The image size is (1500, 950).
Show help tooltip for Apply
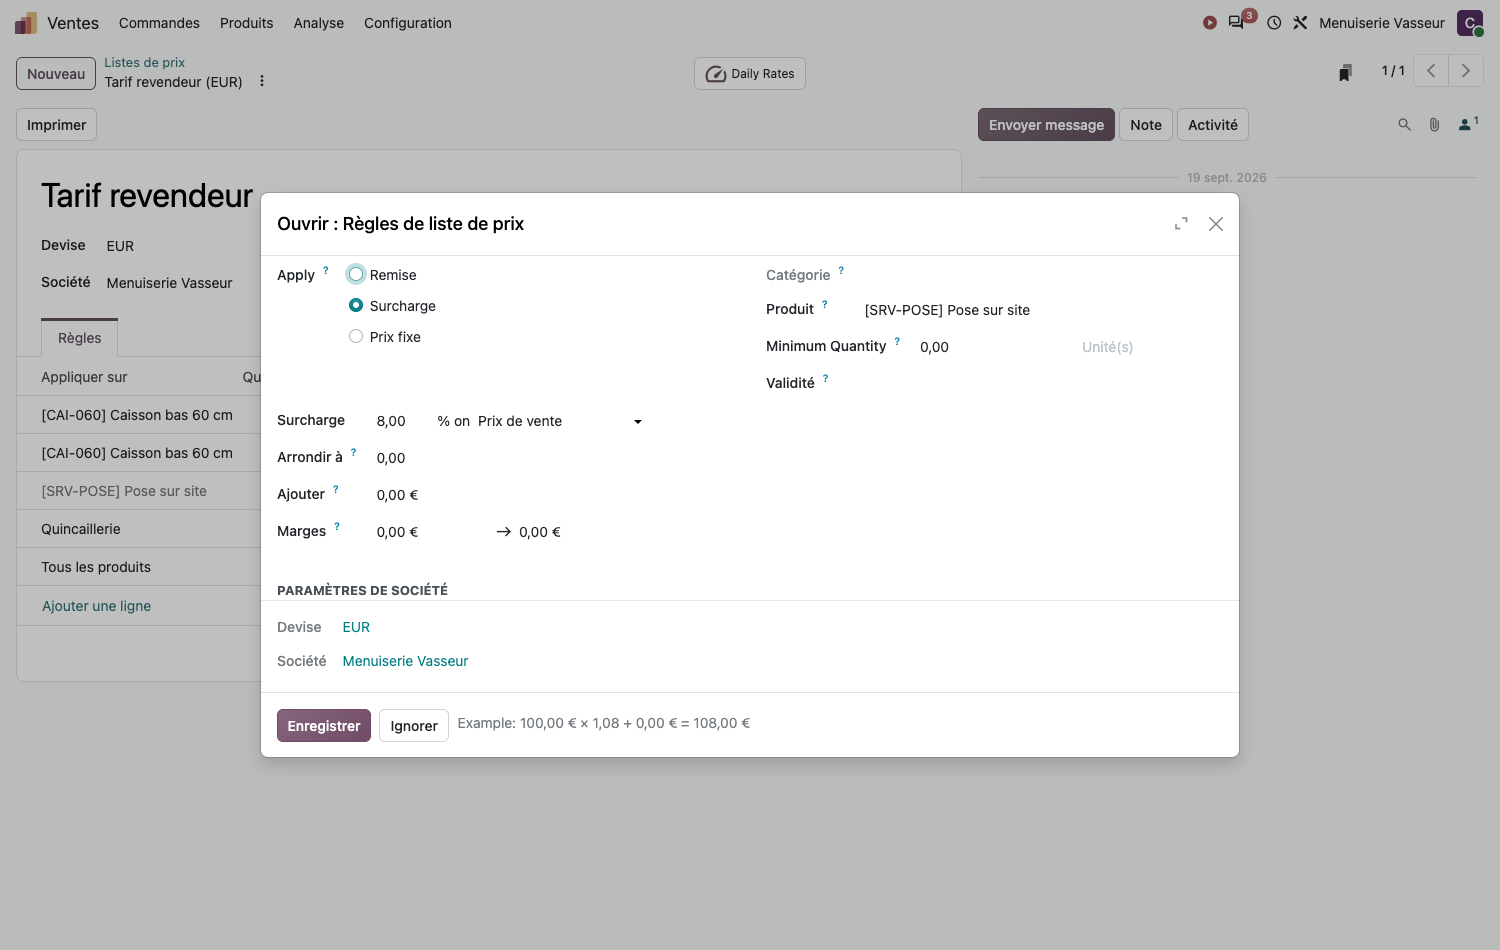[x=326, y=270]
